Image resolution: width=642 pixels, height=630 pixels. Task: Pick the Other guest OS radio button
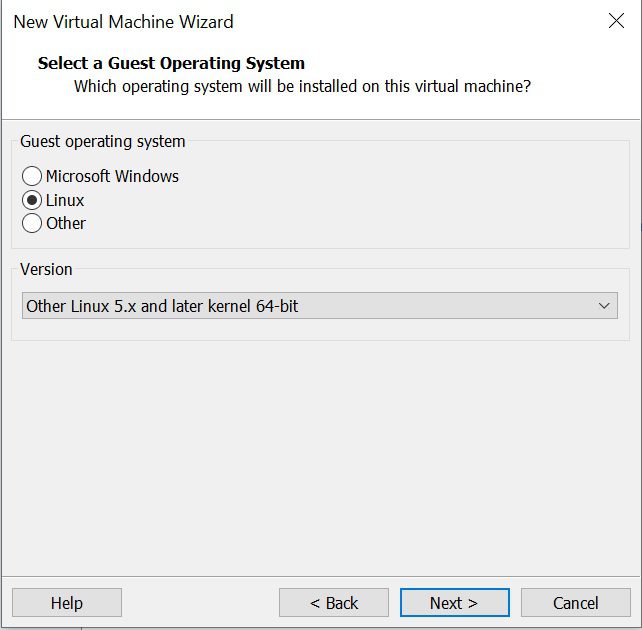click(x=32, y=223)
